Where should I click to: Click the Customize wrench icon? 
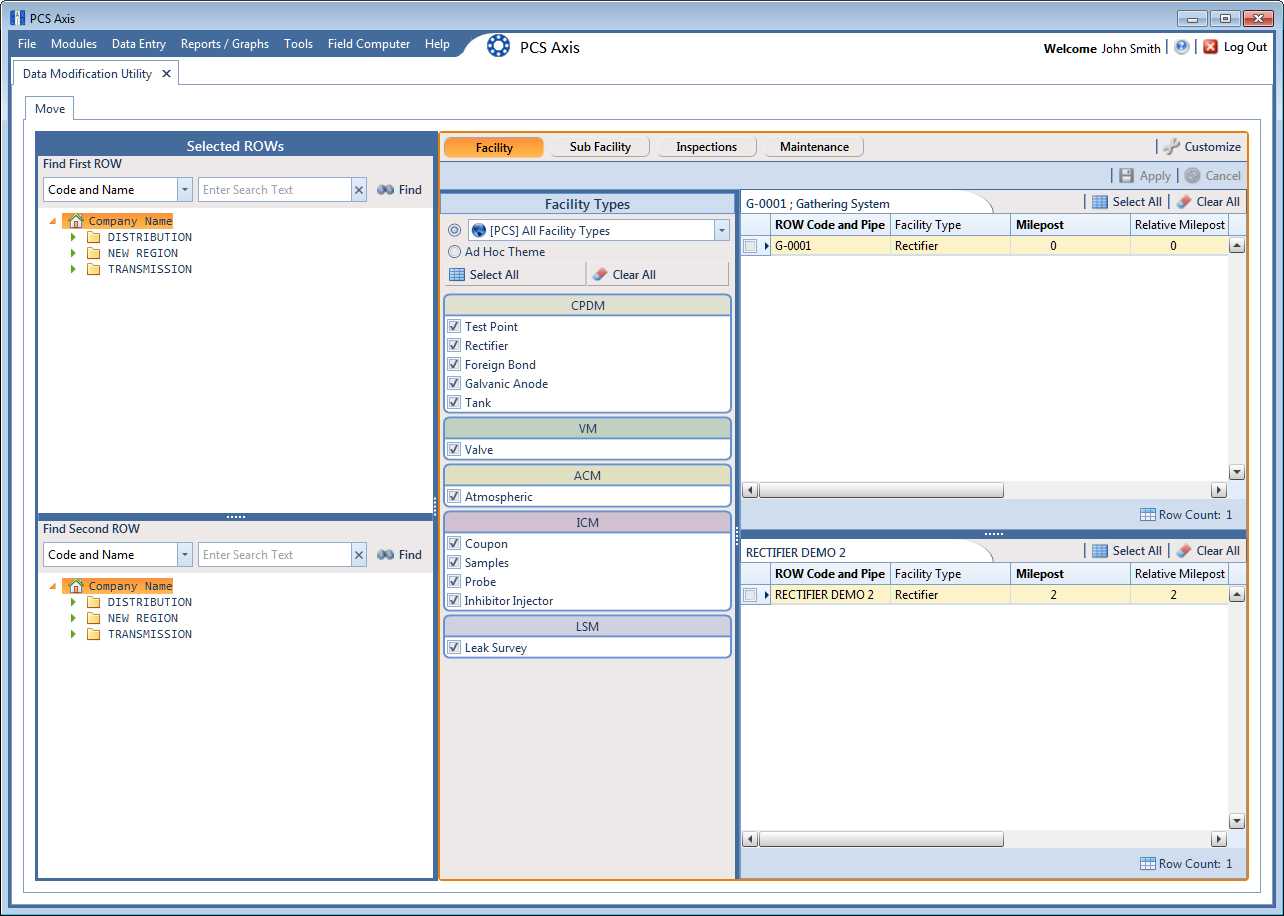[1171, 147]
